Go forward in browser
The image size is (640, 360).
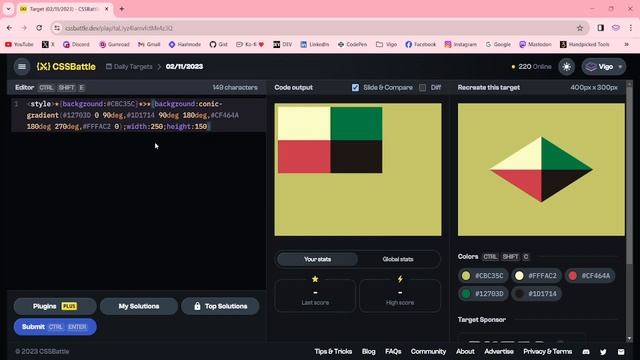(x=24, y=28)
